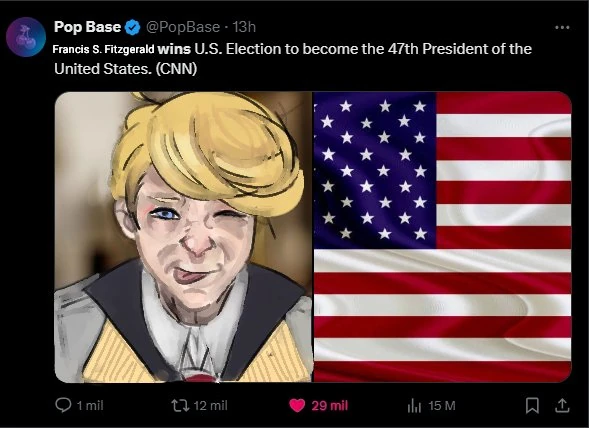This screenshot has height=428, width=589.
Task: Open the Pop Base cherry avatar
Action: (x=26, y=37)
